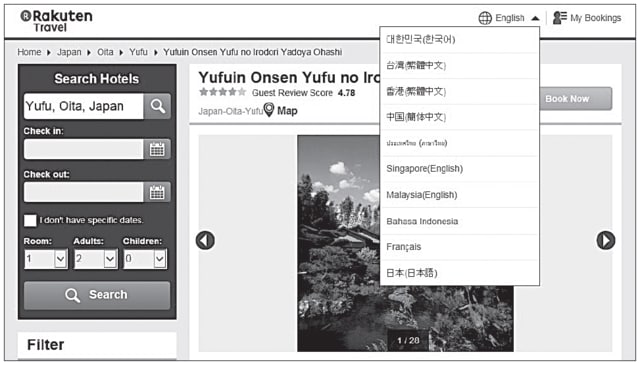Go to Yufu breadcrumb link
Image resolution: width=640 pixels, height=365 pixels.
point(138,52)
